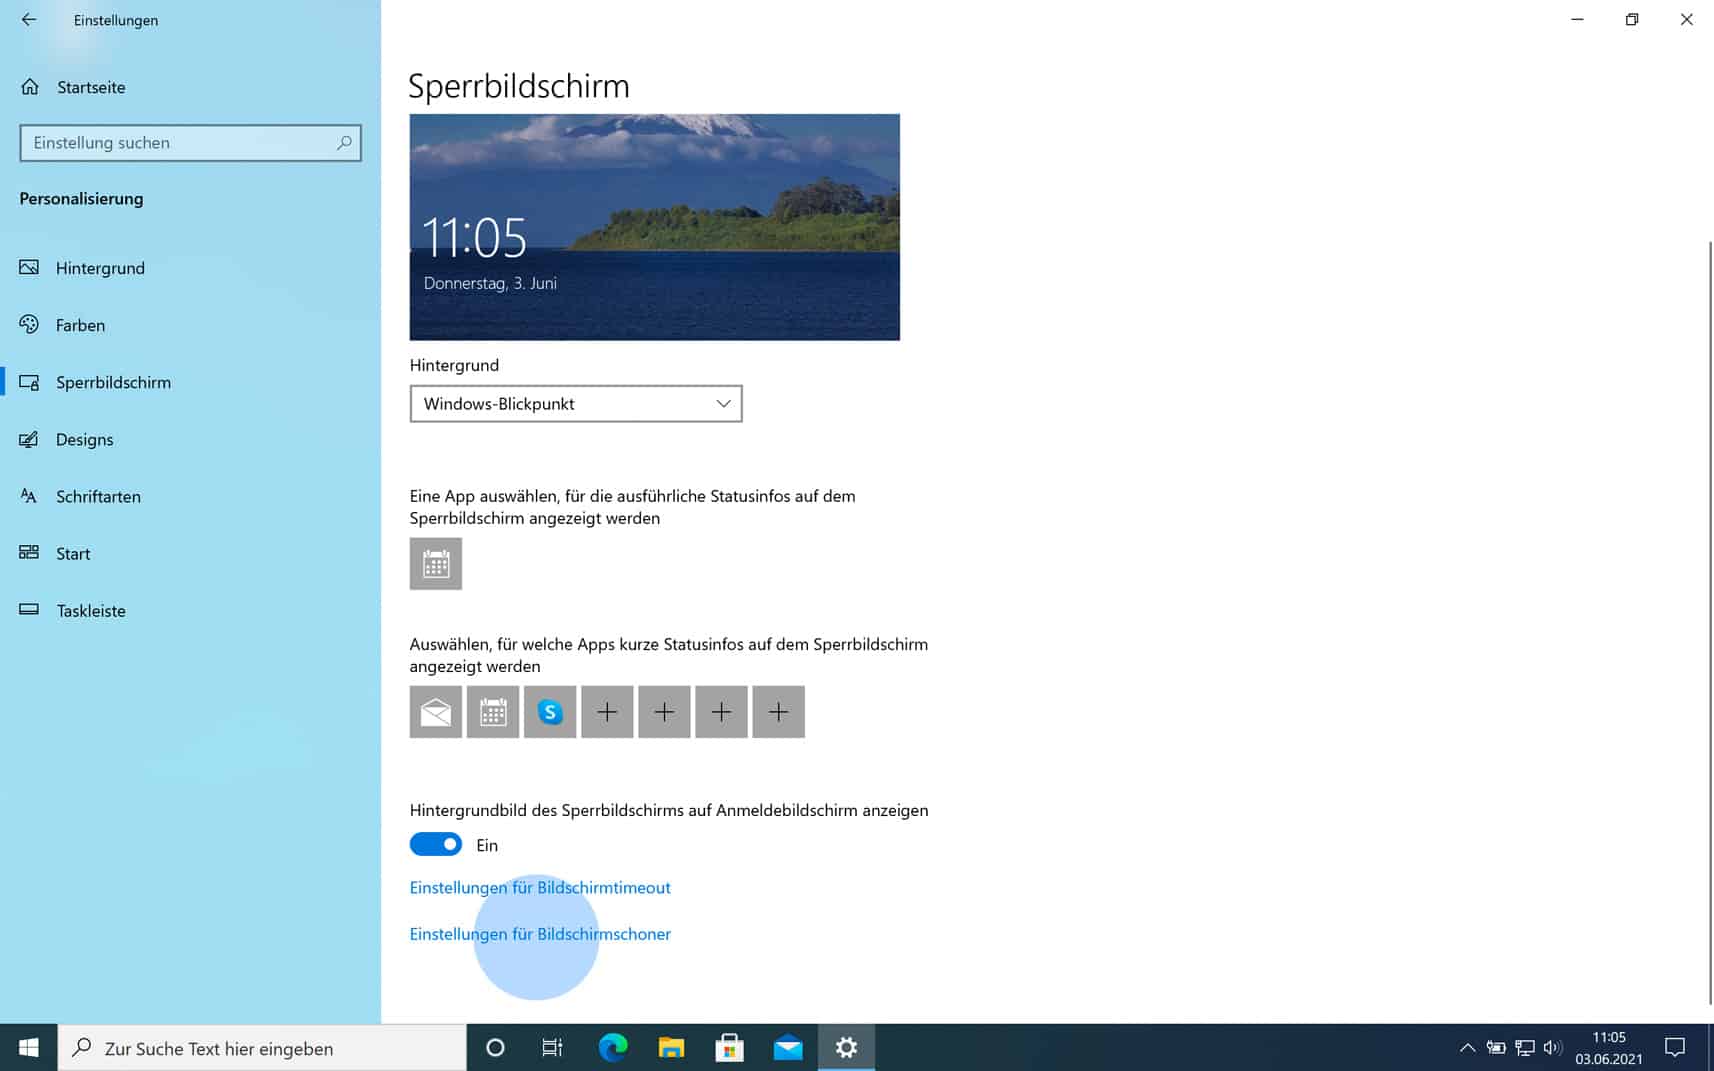This screenshot has width=1714, height=1071.
Task: Click the search magnifier in Einstellung suchen
Action: pos(344,143)
